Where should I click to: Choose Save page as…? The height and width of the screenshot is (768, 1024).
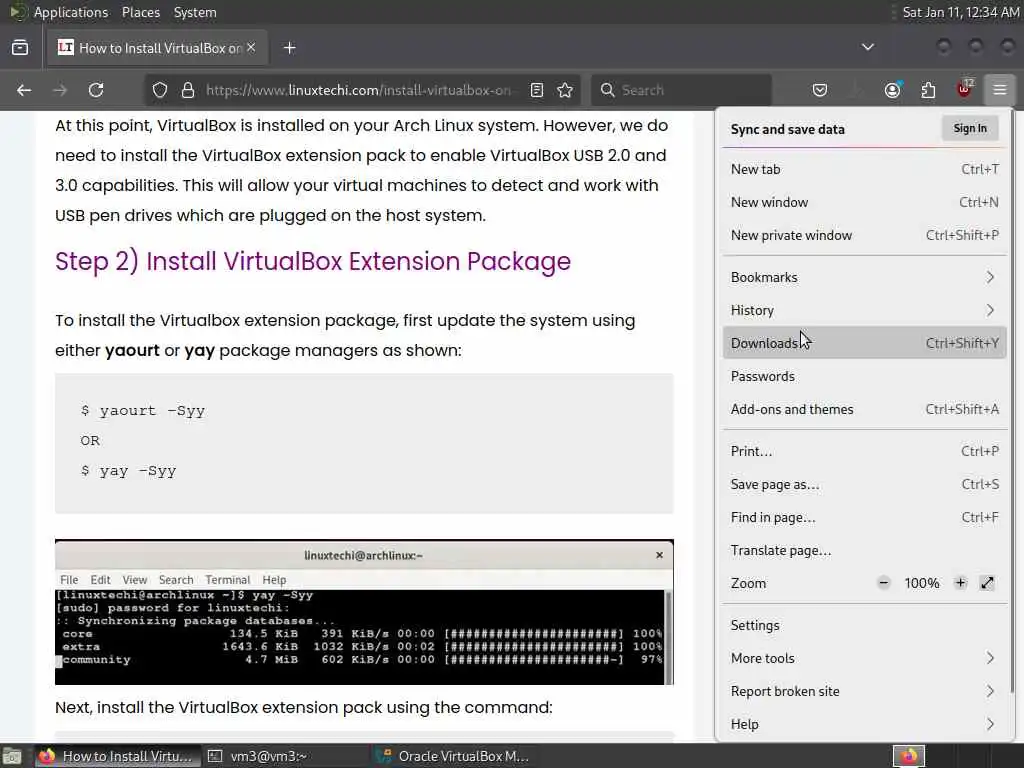click(x=864, y=485)
